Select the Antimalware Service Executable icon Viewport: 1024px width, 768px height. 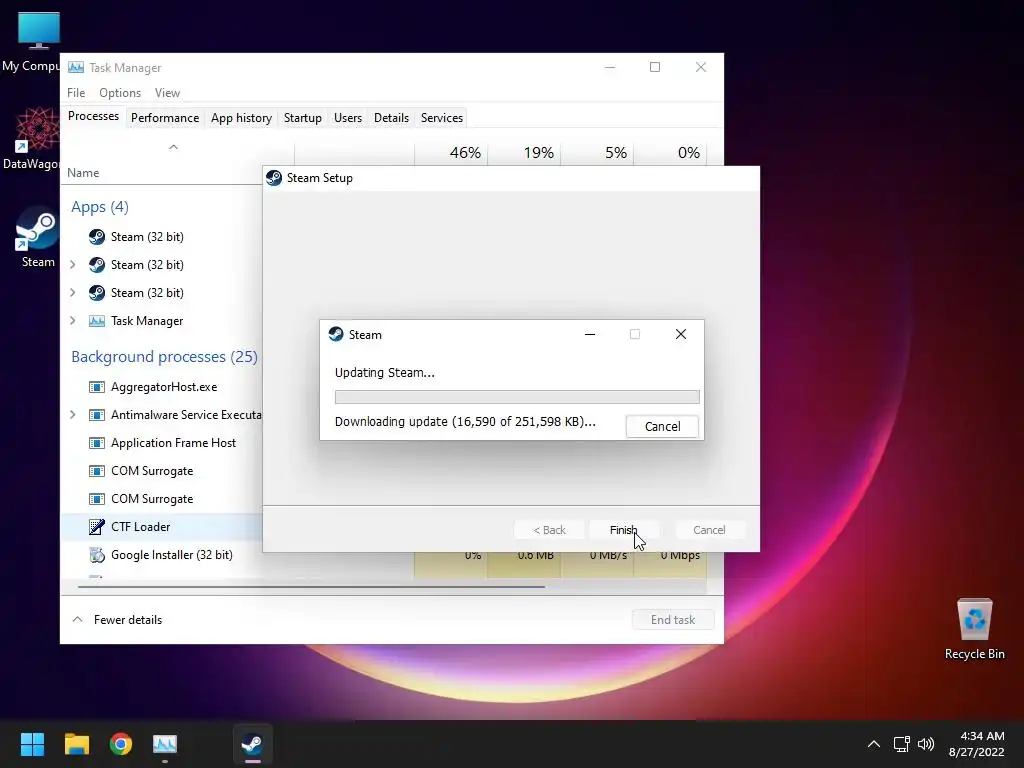pyautogui.click(x=97, y=415)
